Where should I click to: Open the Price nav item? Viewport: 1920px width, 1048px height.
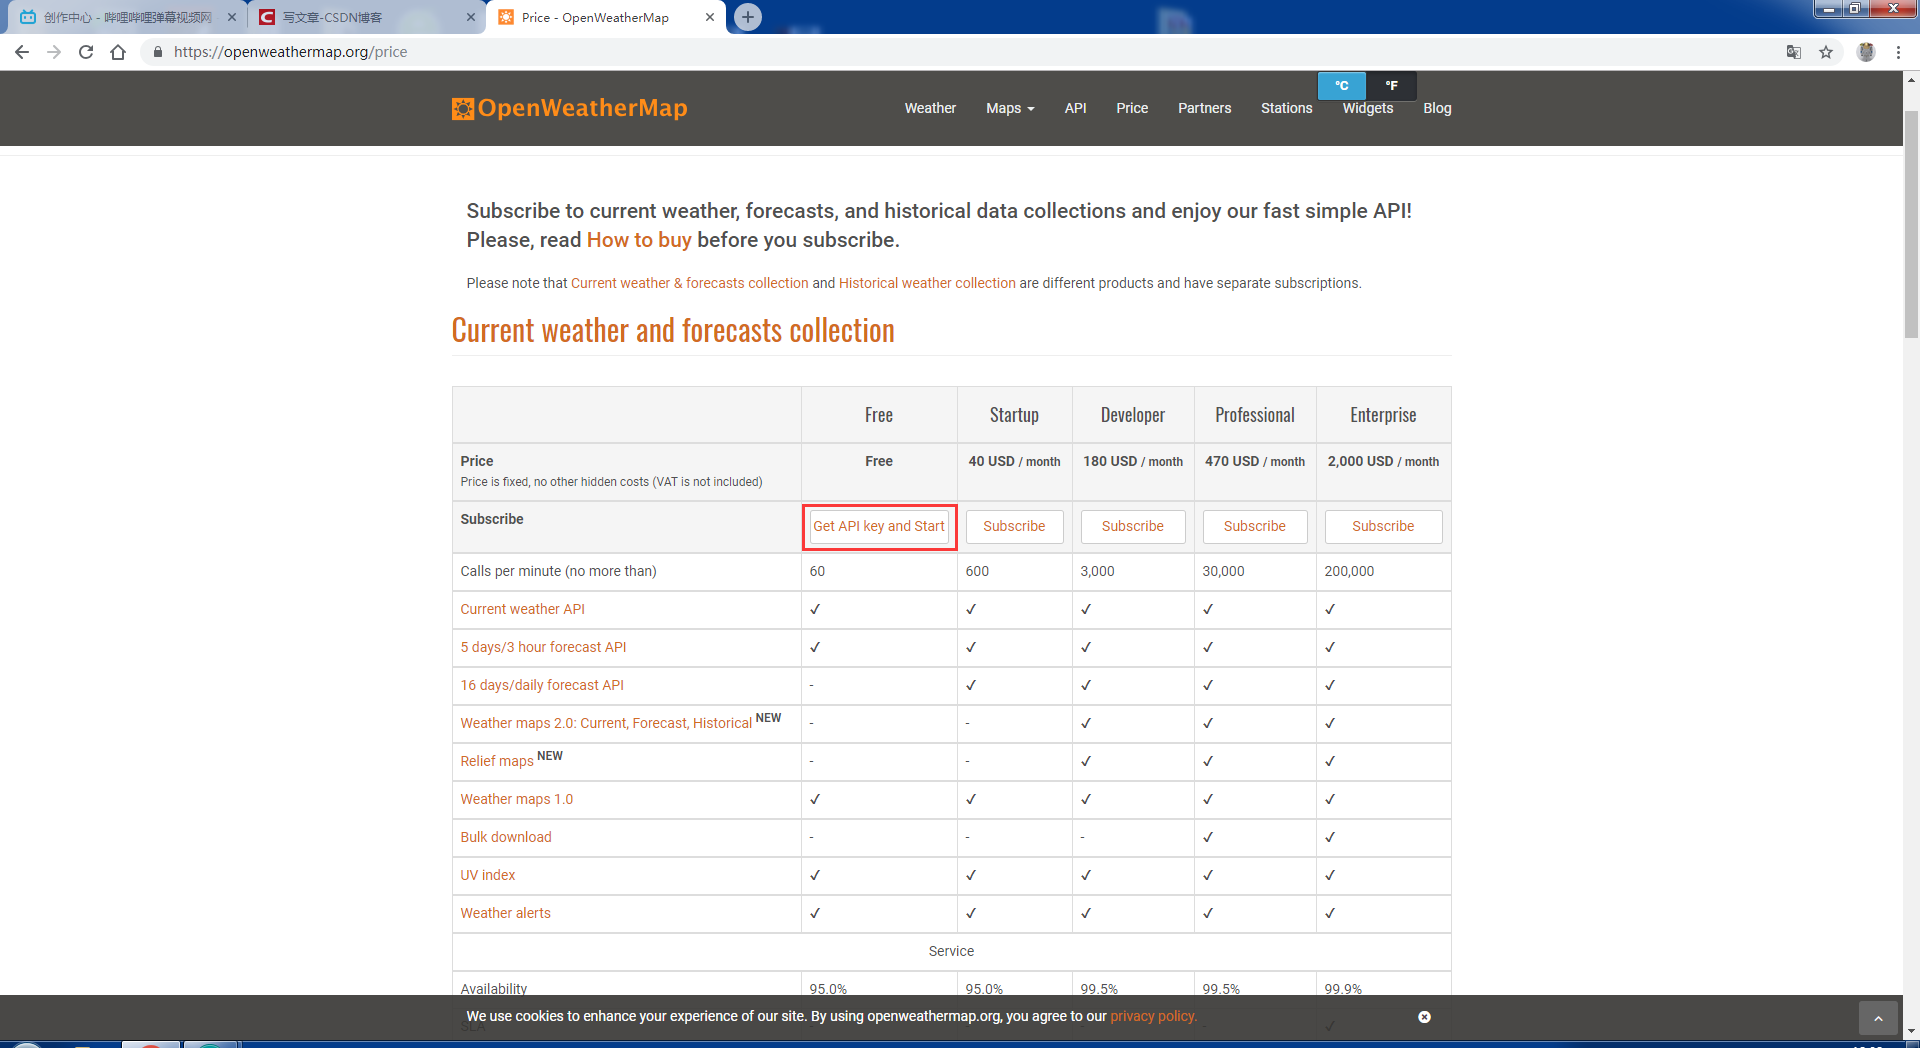click(x=1132, y=108)
